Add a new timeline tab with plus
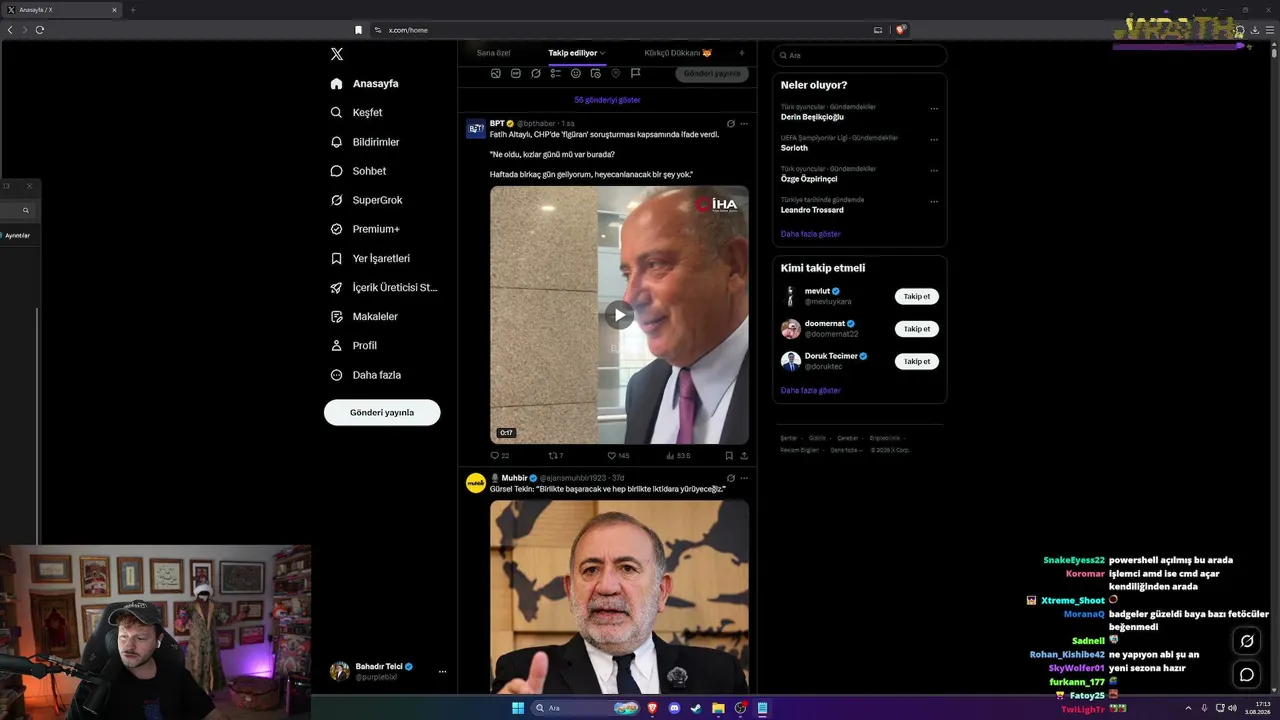Screen dimensions: 1280x720 (741, 53)
